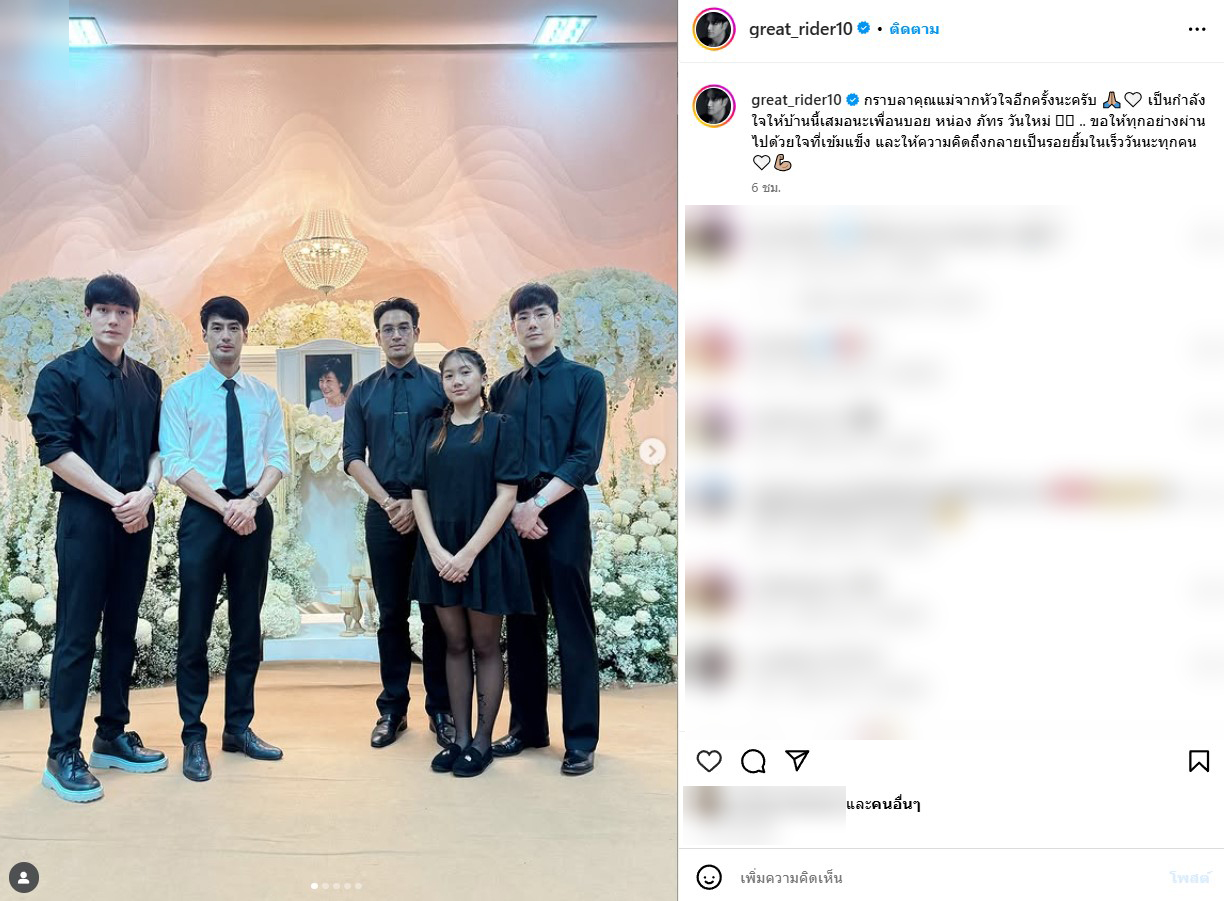This screenshot has height=901, width=1224.
Task: Click the group photo in post
Action: 339,450
